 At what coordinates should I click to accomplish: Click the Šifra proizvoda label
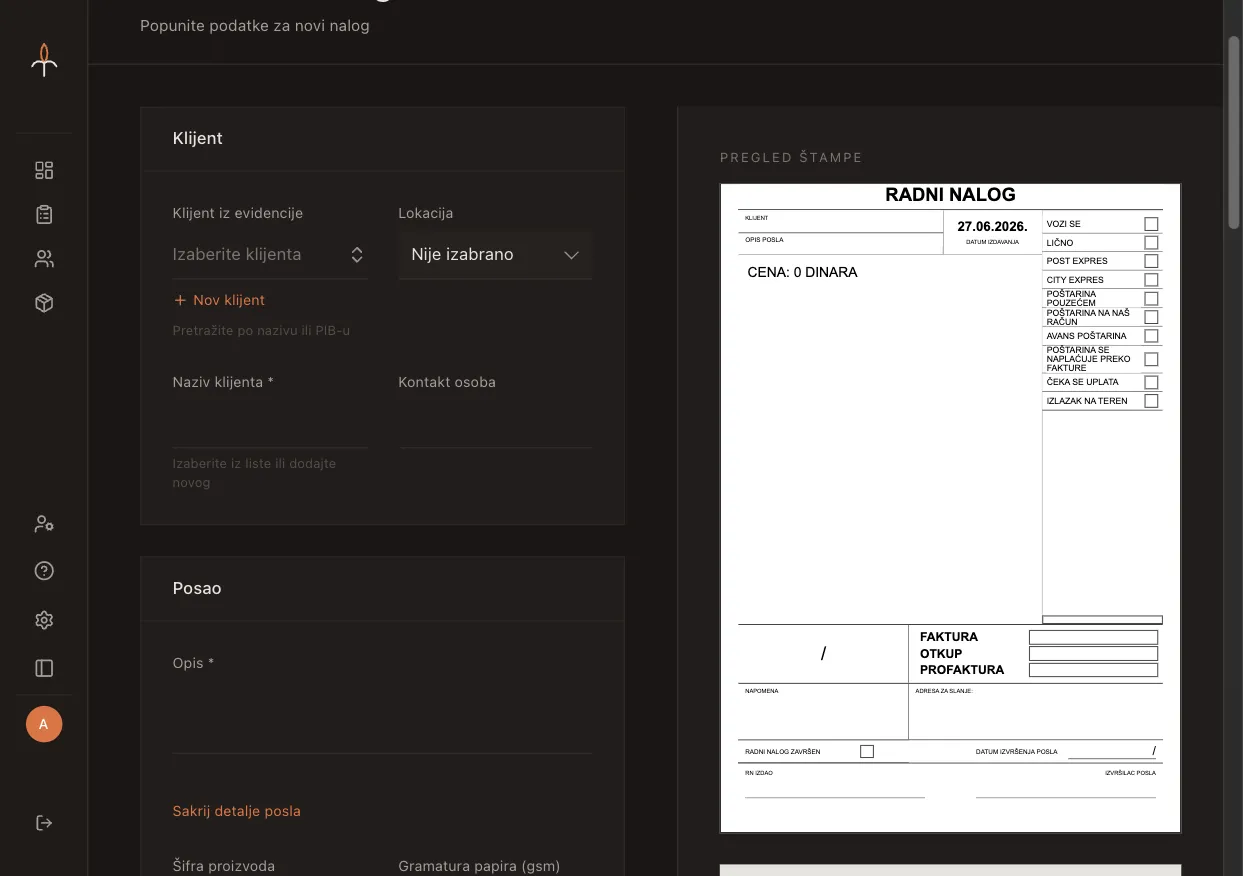(224, 866)
